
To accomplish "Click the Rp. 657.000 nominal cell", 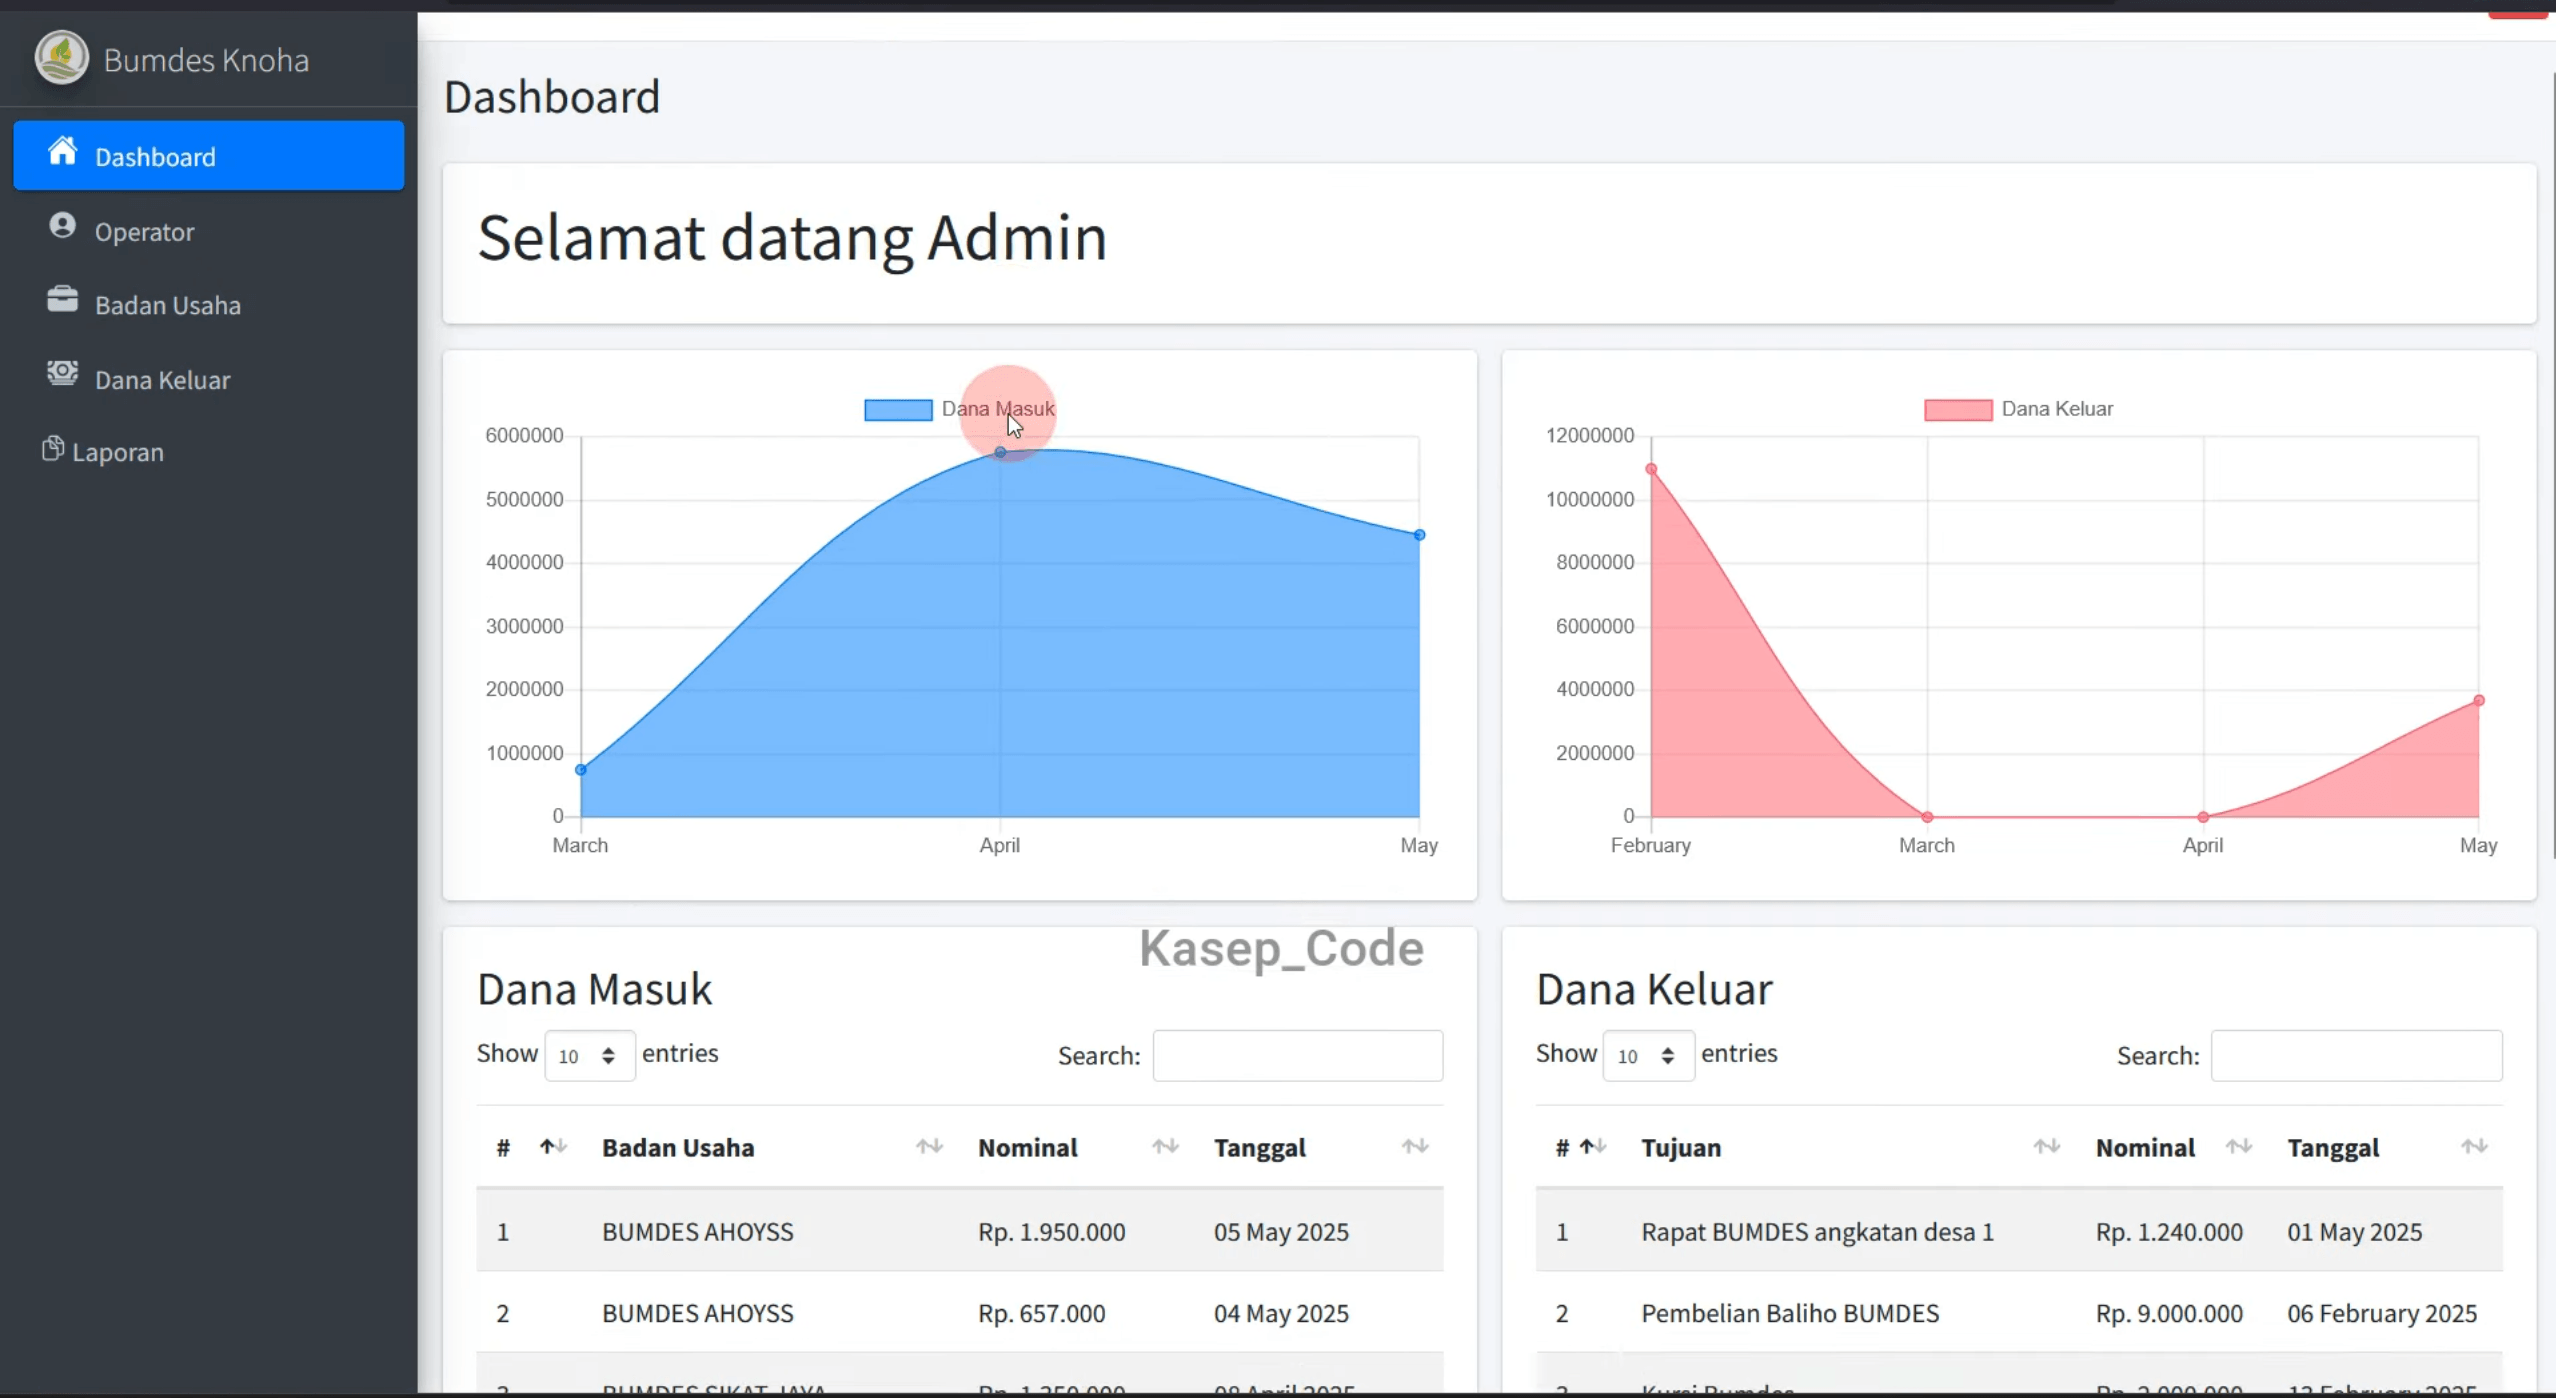I will (x=1041, y=1313).
